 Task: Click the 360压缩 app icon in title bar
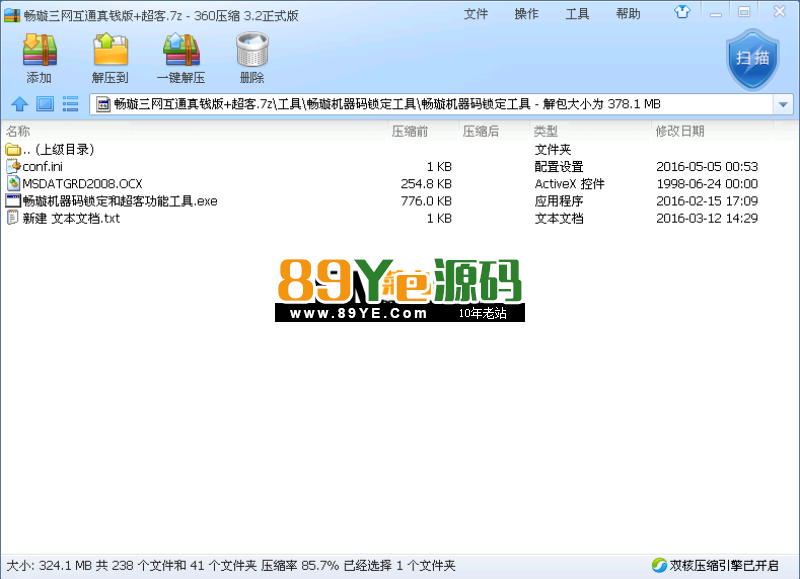click(x=12, y=15)
